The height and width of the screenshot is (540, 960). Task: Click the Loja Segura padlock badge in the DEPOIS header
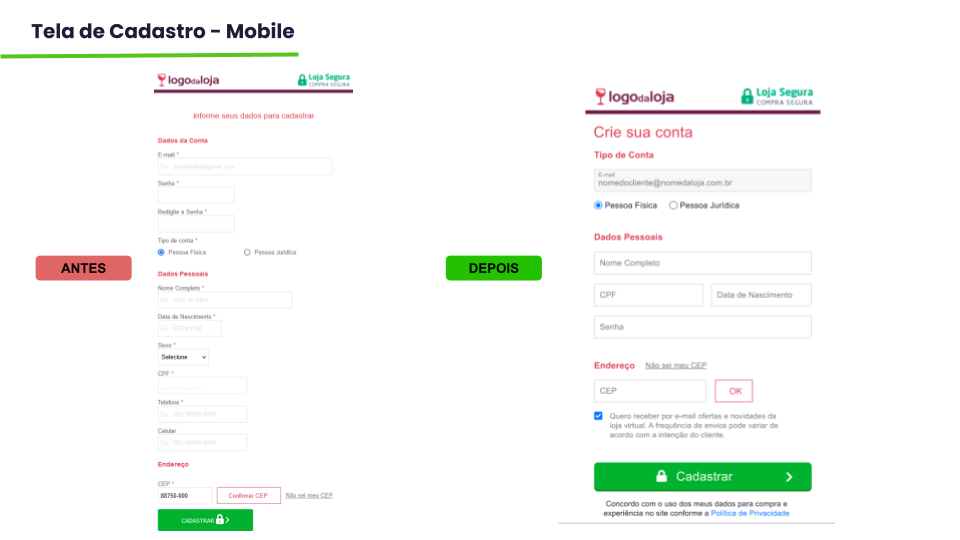[x=777, y=96]
